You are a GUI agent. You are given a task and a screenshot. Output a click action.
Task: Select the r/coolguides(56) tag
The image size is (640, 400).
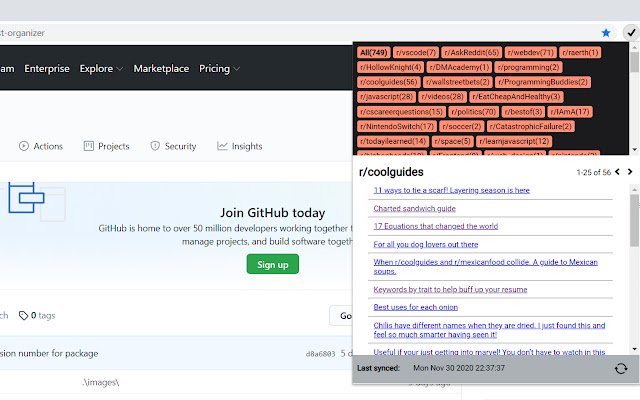pyautogui.click(x=389, y=82)
